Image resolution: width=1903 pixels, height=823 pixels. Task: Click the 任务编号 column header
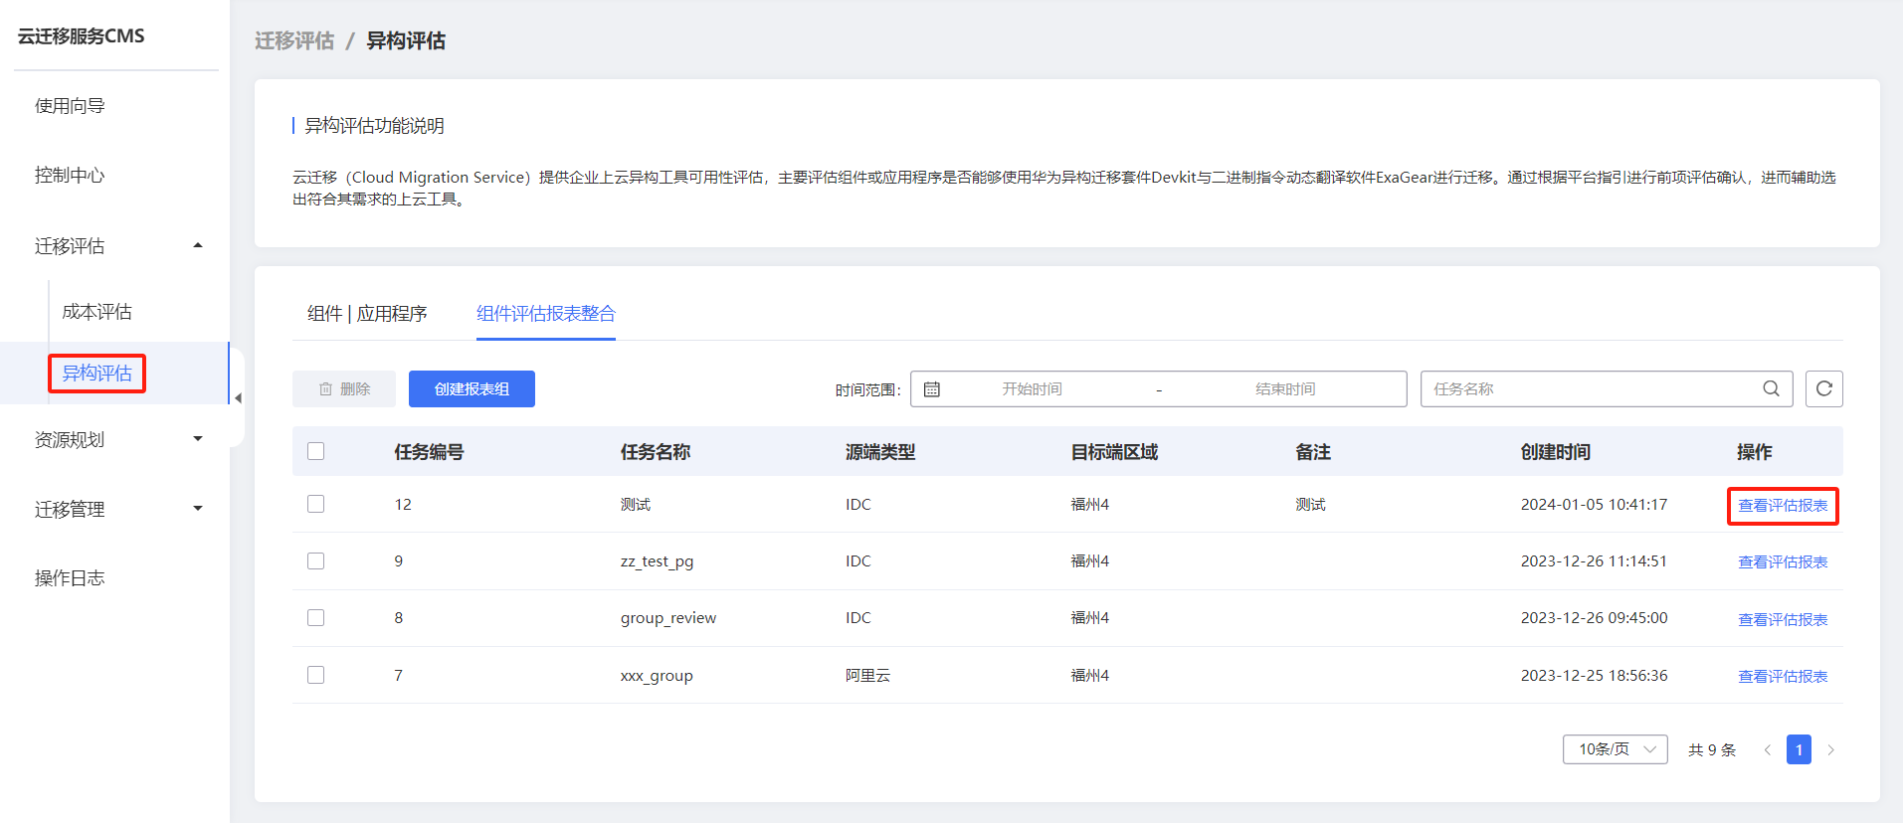tap(429, 452)
